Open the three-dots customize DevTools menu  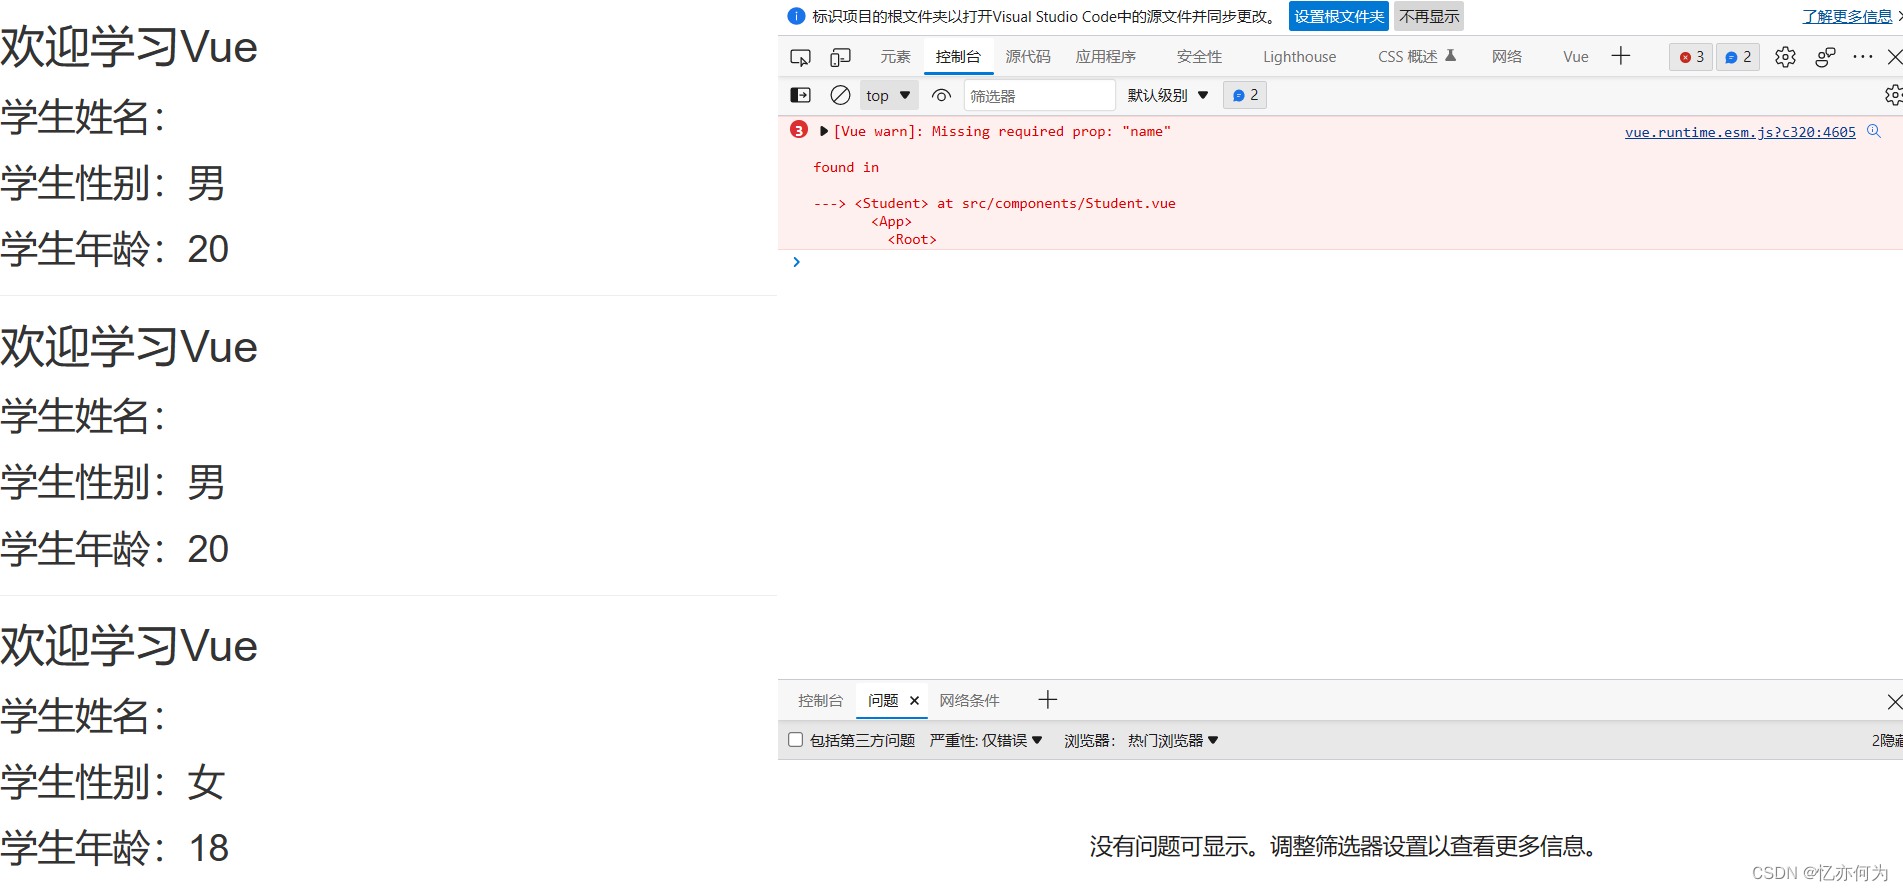pyautogui.click(x=1862, y=57)
